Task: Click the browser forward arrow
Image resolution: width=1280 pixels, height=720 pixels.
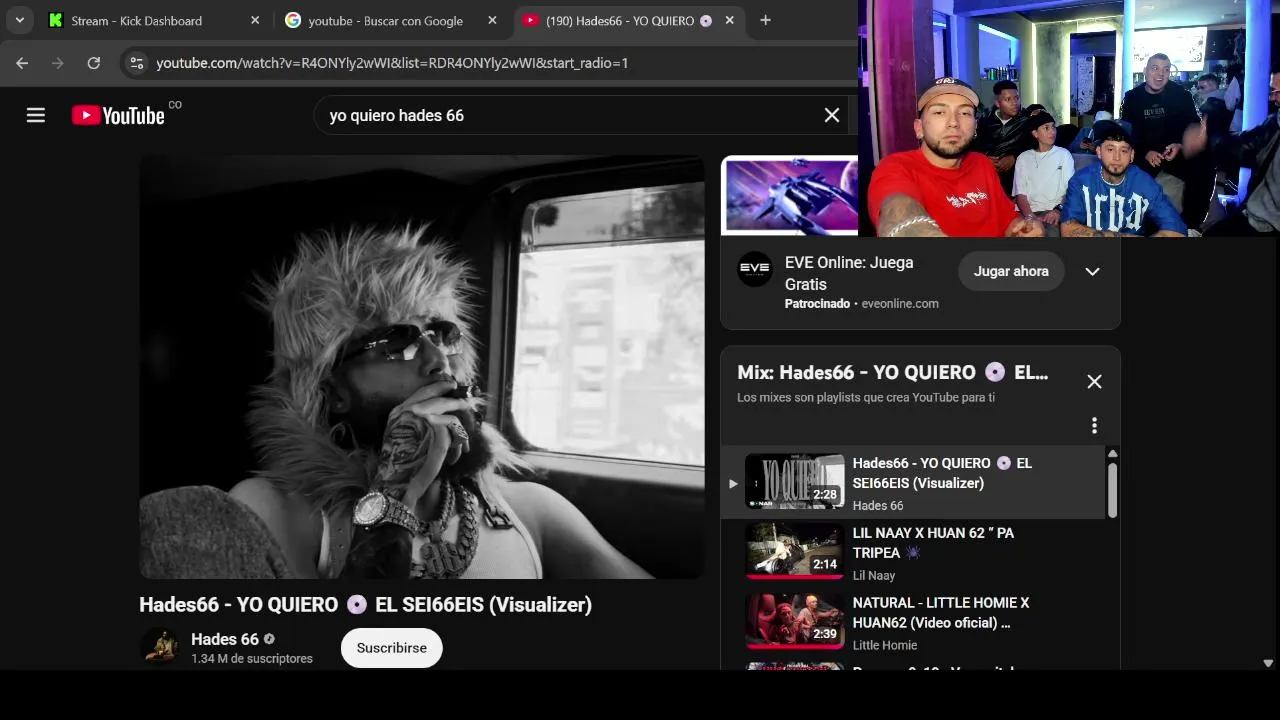Action: pos(57,63)
